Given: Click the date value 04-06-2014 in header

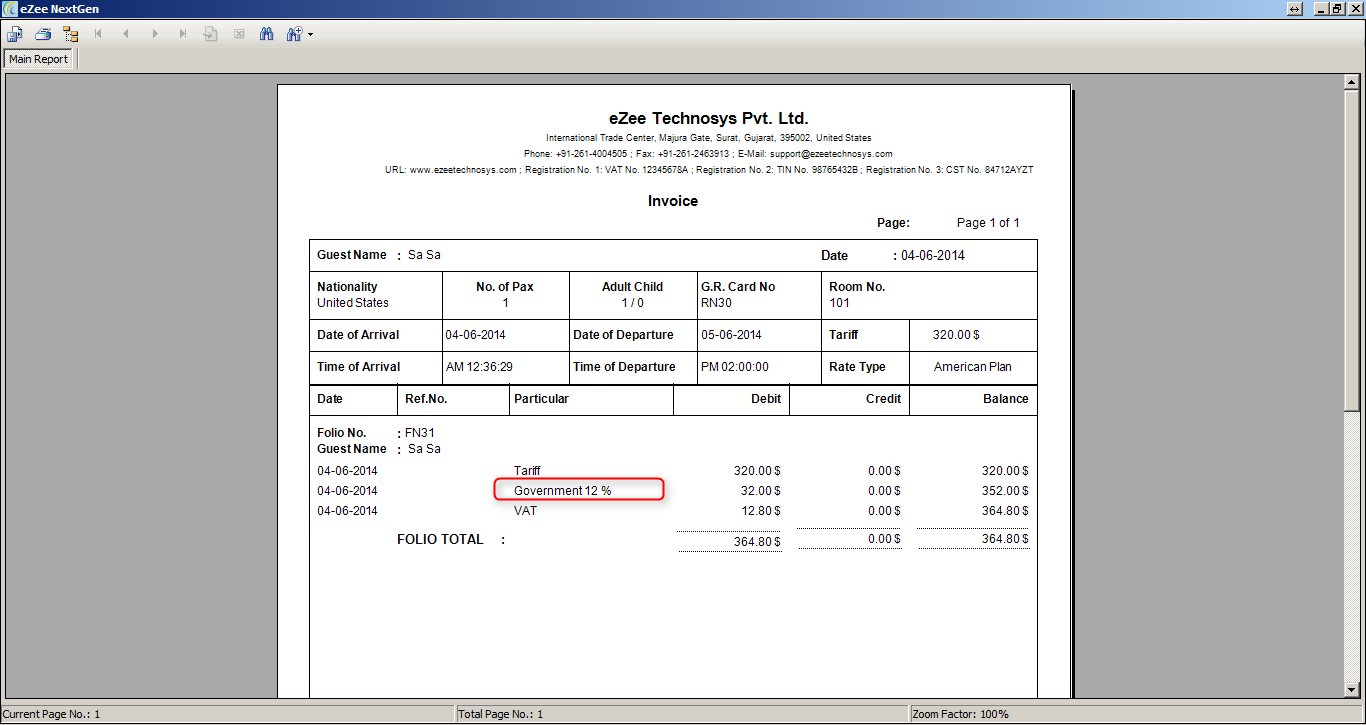Looking at the screenshot, I should pos(933,255).
